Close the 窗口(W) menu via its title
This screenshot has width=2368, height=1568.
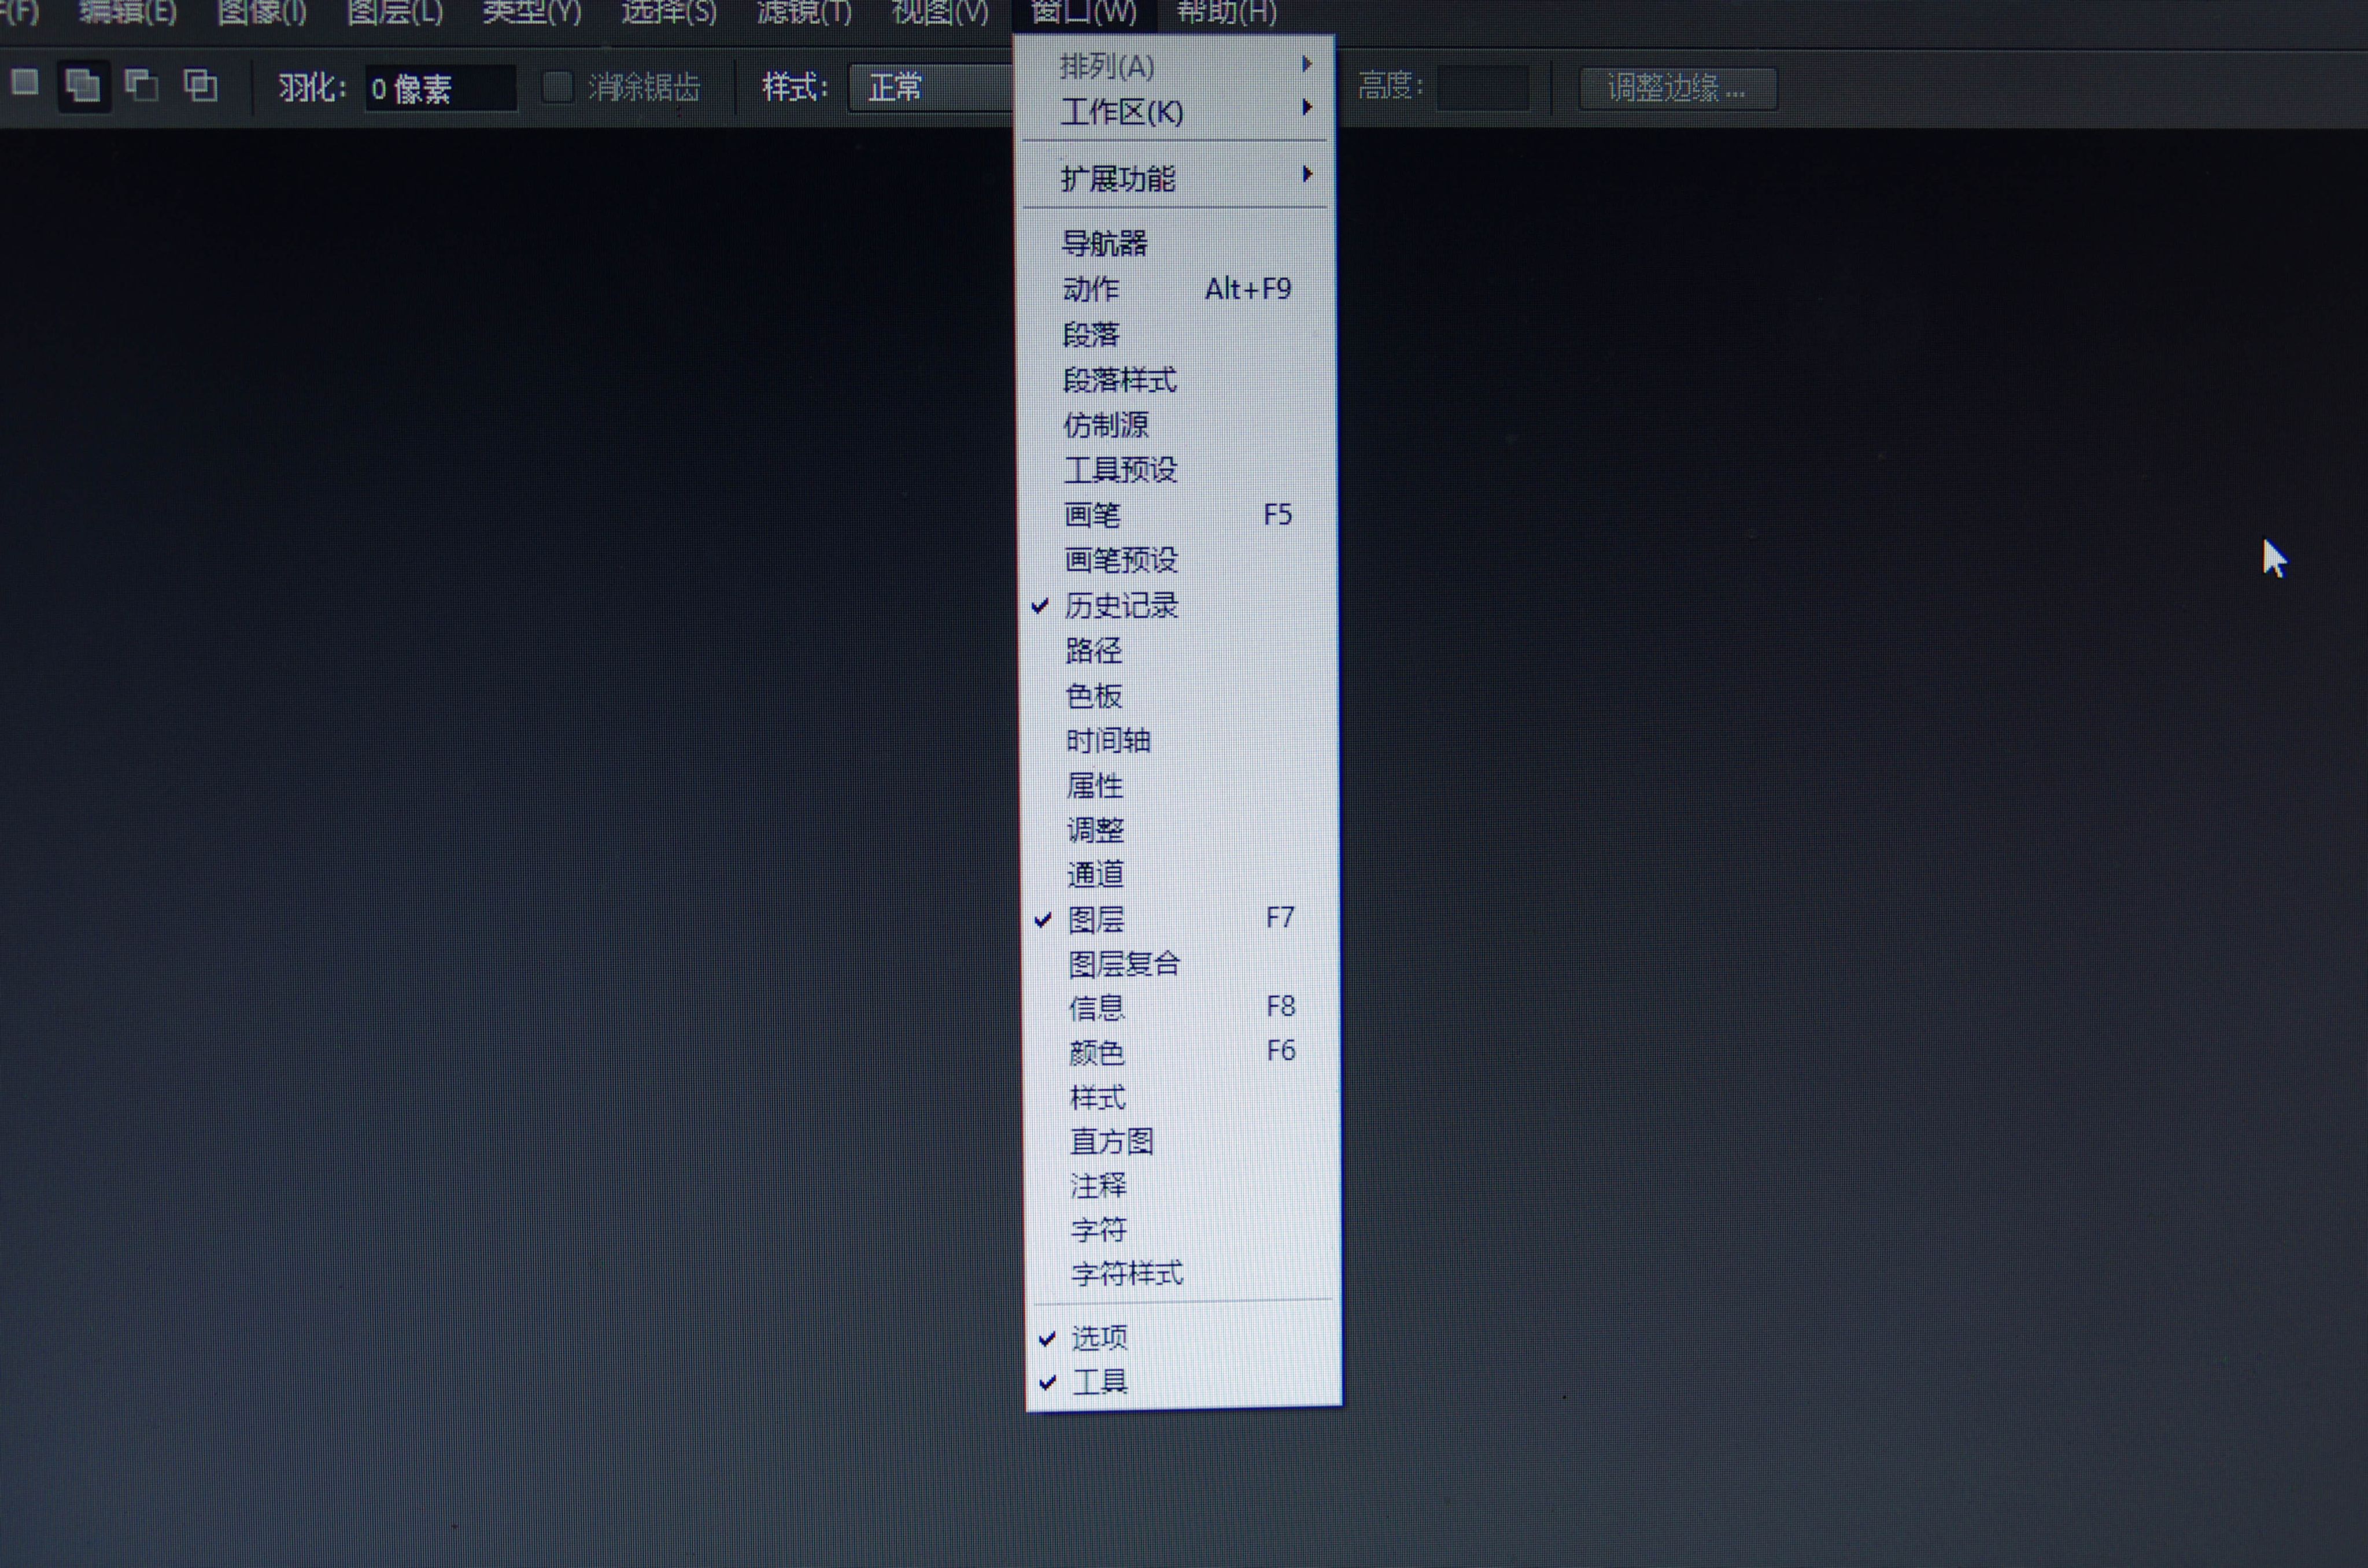(1084, 12)
